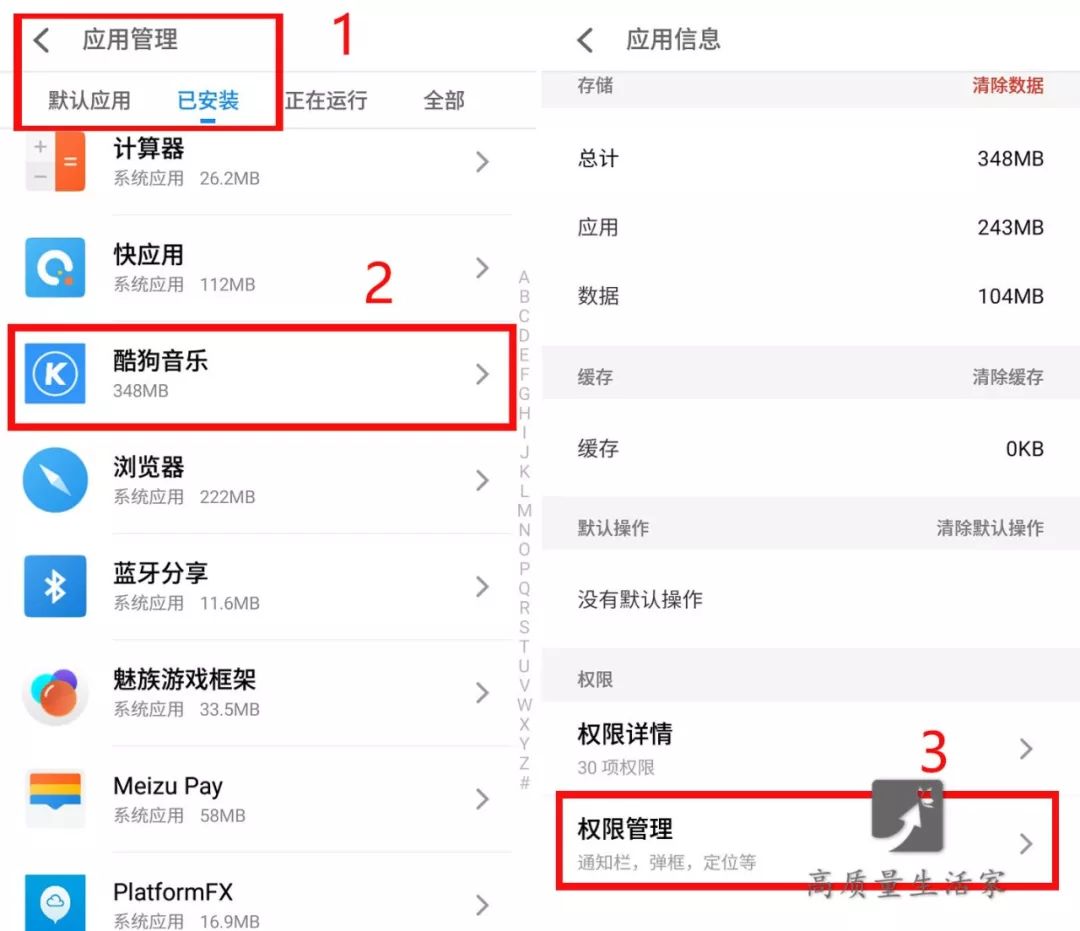Tap the 浏览器 compass icon
The image size is (1080, 931).
click(x=56, y=480)
